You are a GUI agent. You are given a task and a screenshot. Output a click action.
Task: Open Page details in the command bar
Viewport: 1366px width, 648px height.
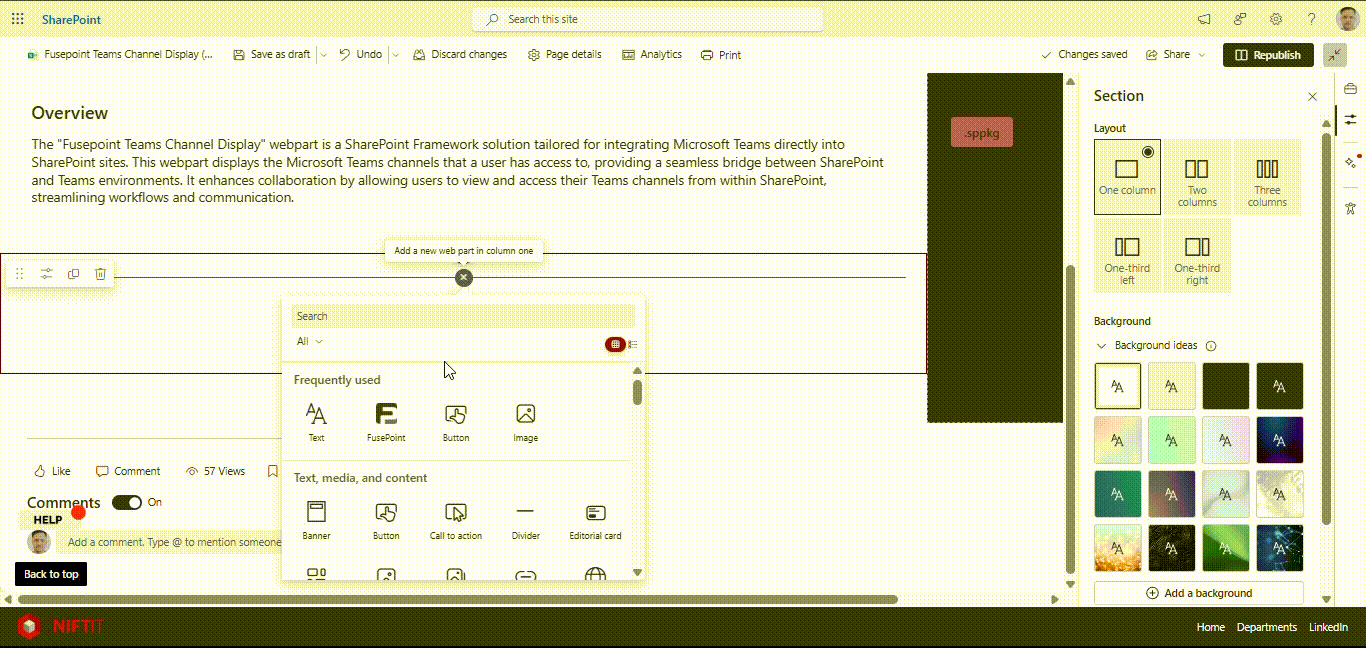click(564, 55)
